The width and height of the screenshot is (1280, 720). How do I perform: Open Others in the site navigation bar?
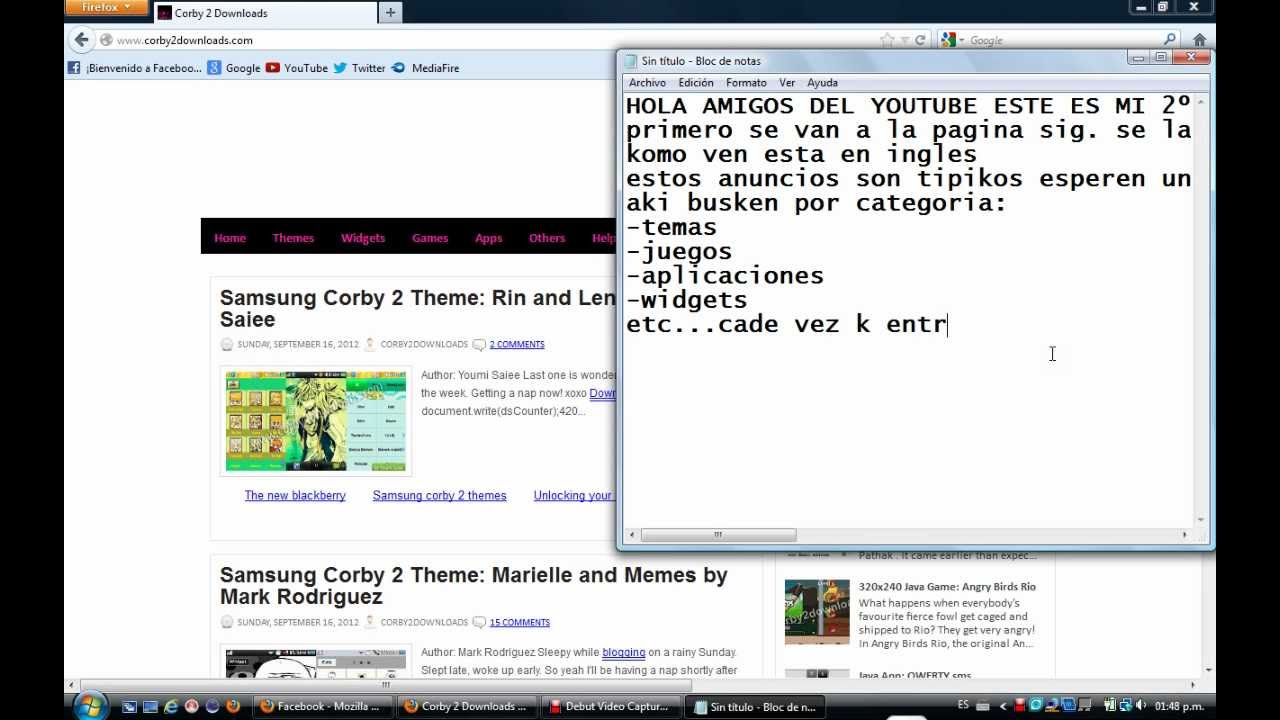click(x=547, y=238)
